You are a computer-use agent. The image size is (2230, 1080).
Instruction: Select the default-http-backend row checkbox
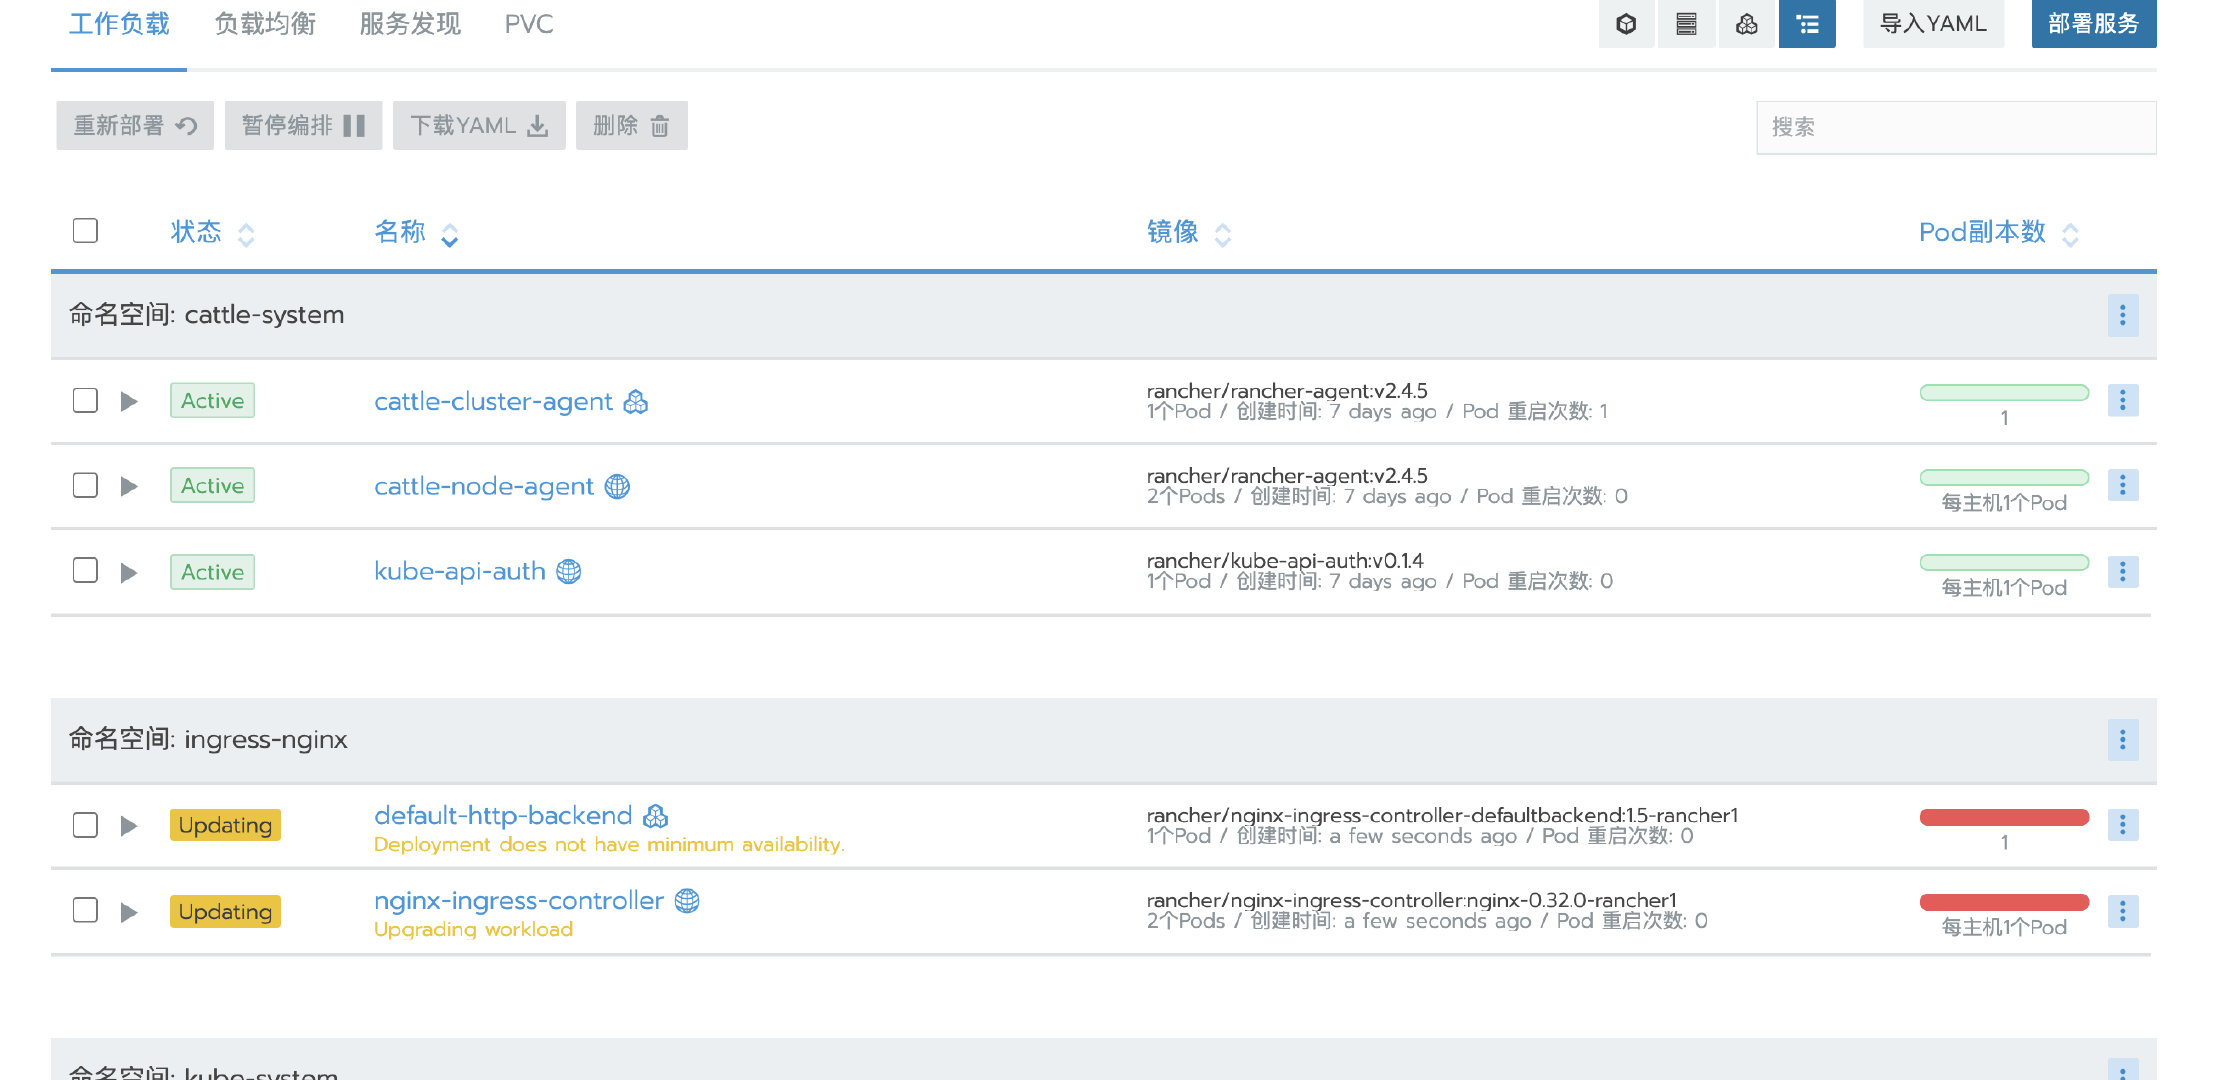[85, 826]
